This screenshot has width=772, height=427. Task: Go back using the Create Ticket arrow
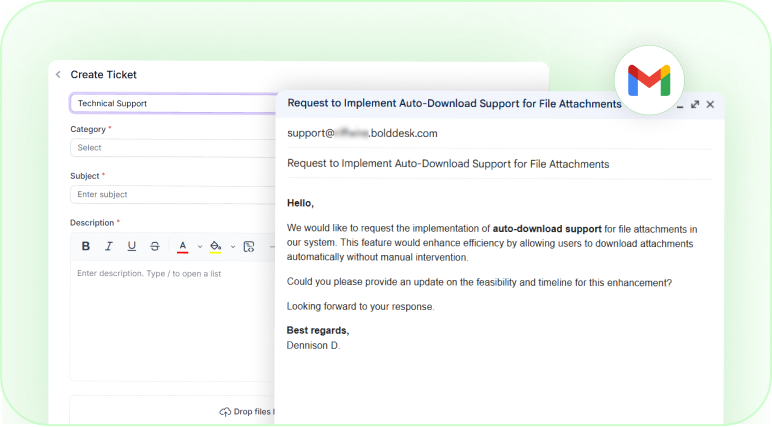pos(58,74)
